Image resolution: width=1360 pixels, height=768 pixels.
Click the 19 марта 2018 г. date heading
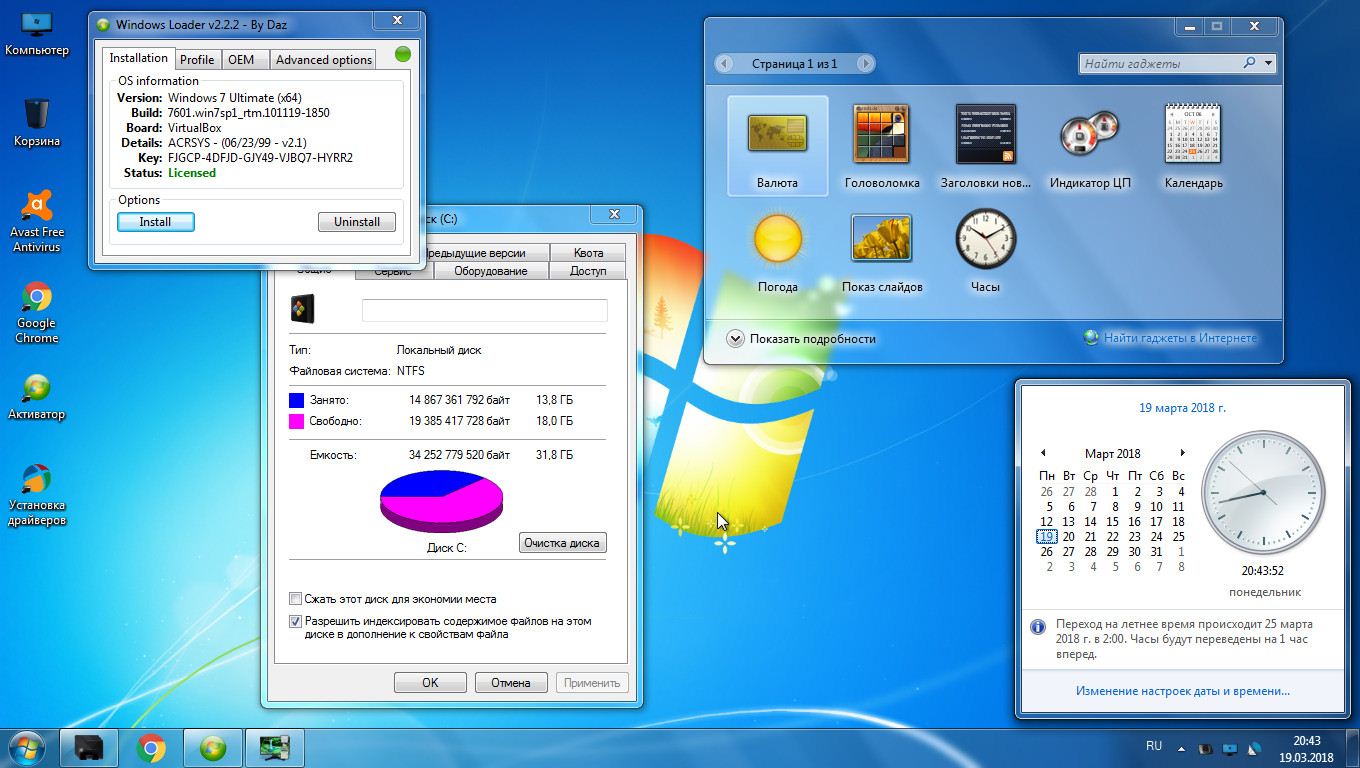(1182, 408)
